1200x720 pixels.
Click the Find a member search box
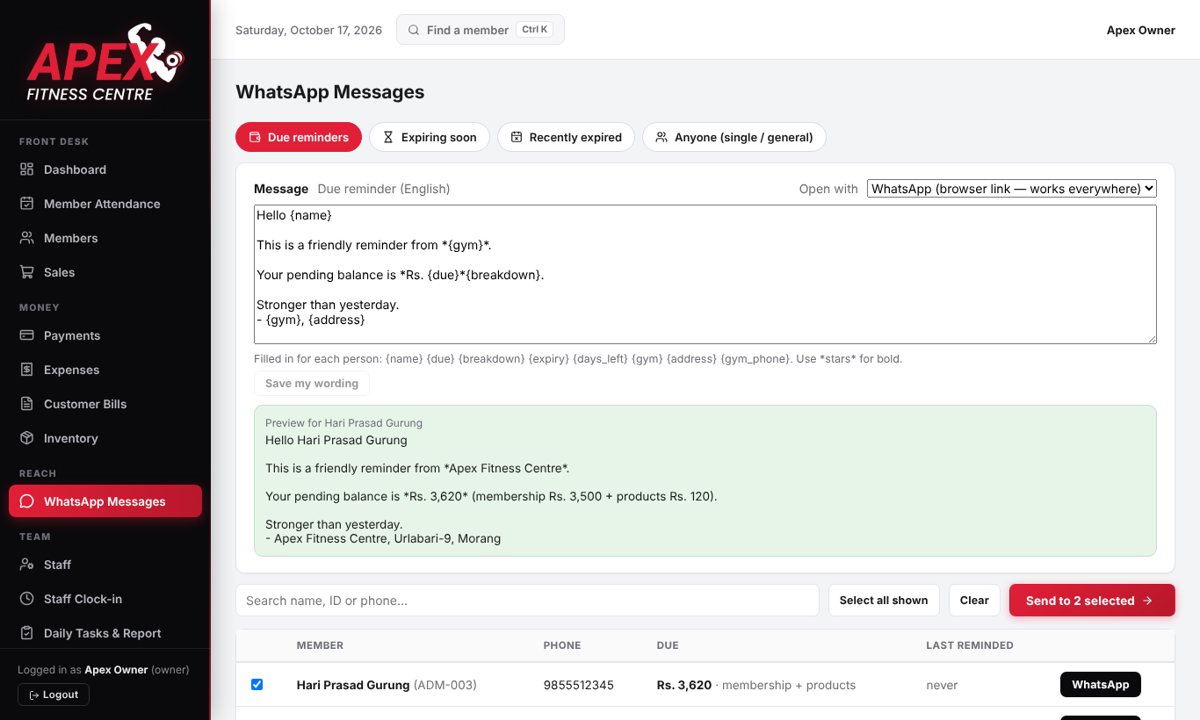coord(480,30)
